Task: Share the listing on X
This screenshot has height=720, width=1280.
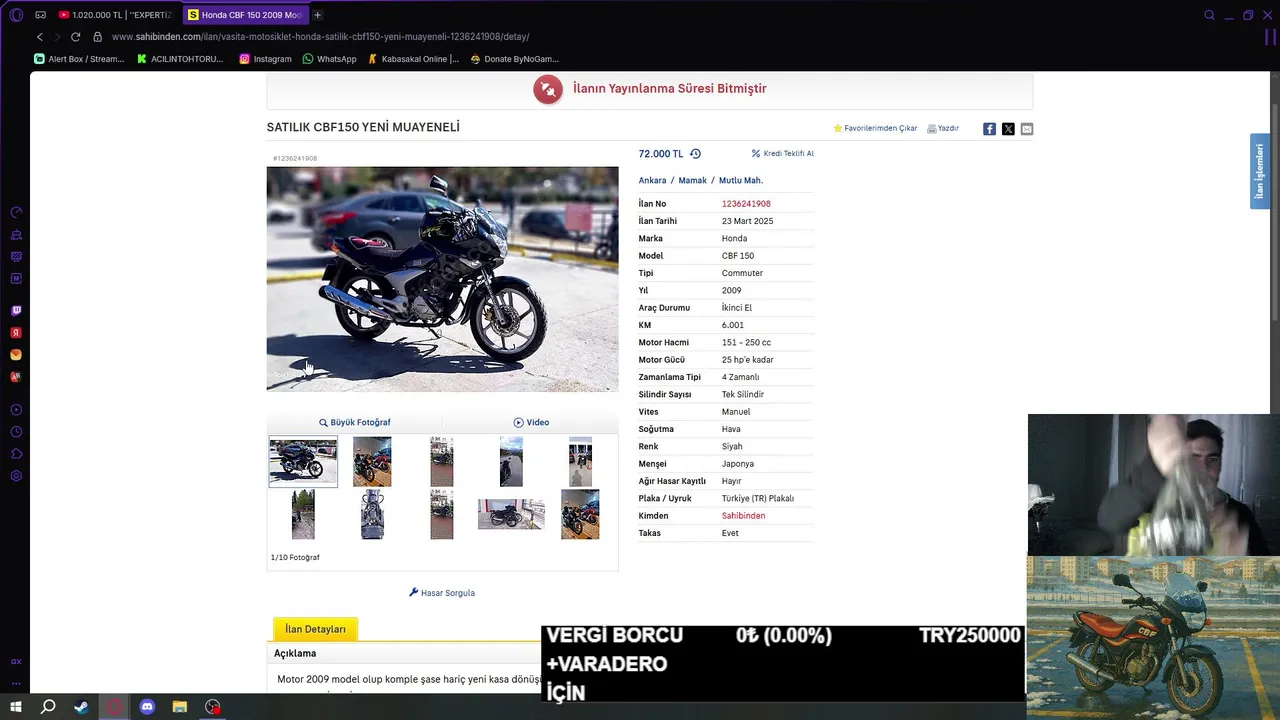Action: (x=1008, y=129)
